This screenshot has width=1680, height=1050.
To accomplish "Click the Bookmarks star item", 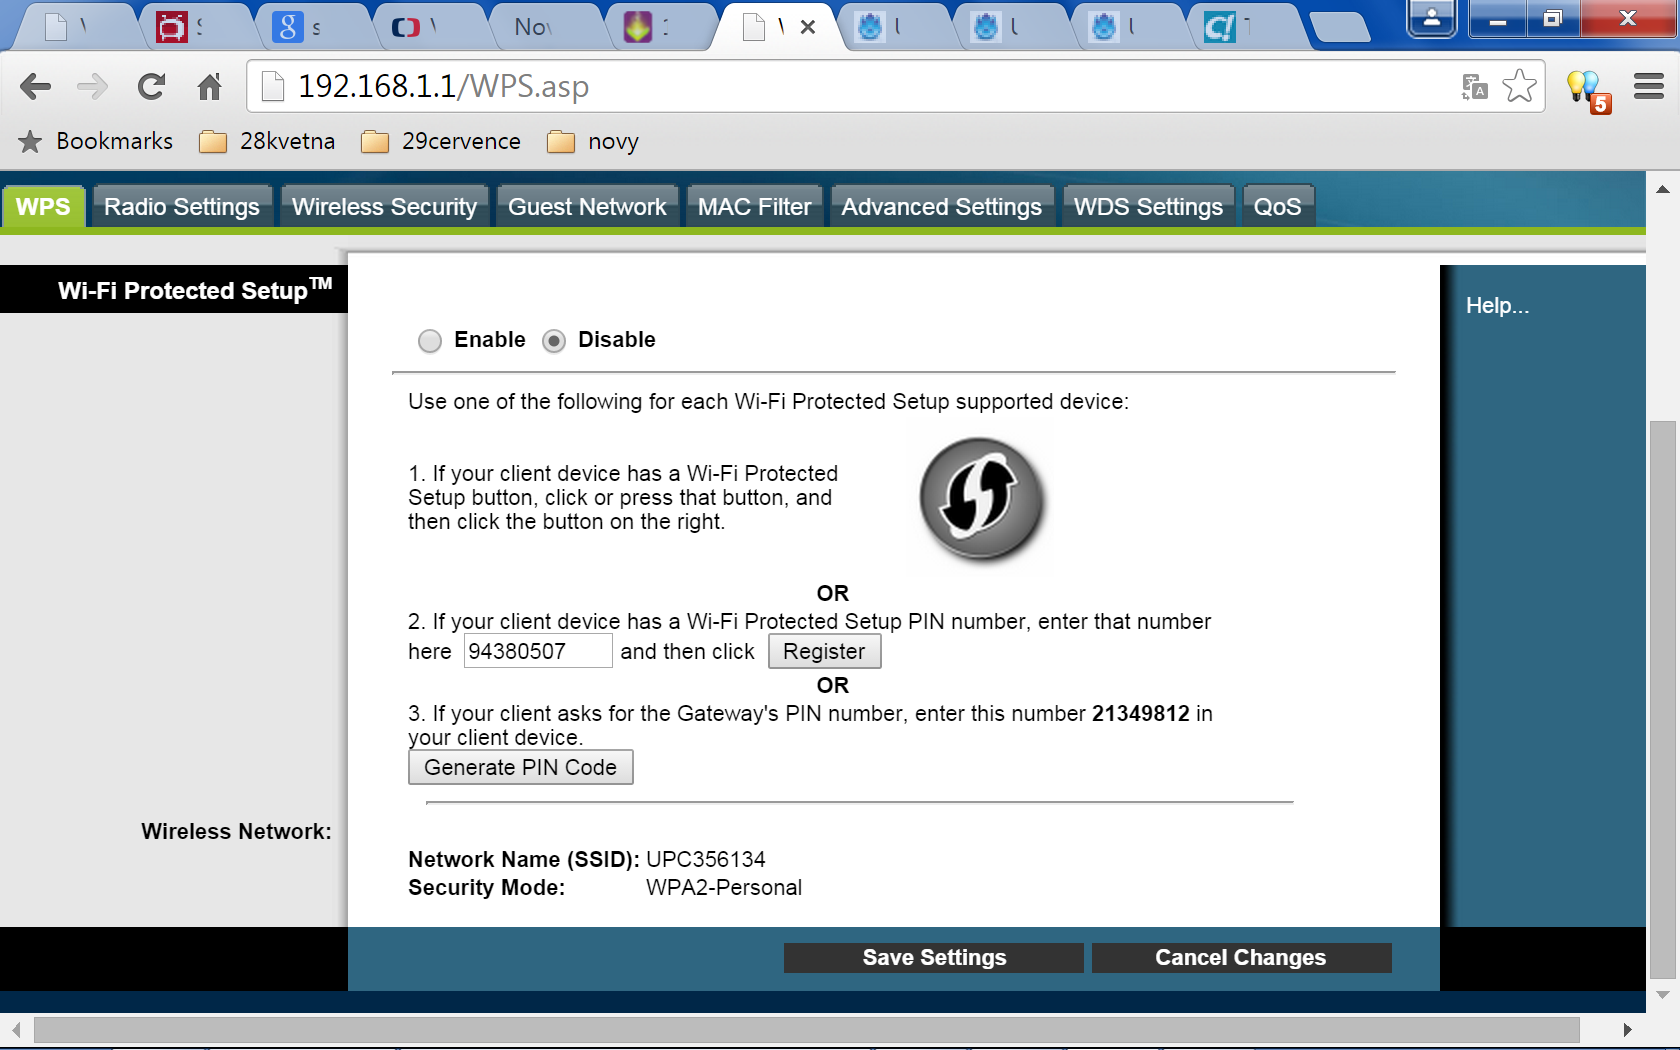I will coord(96,141).
